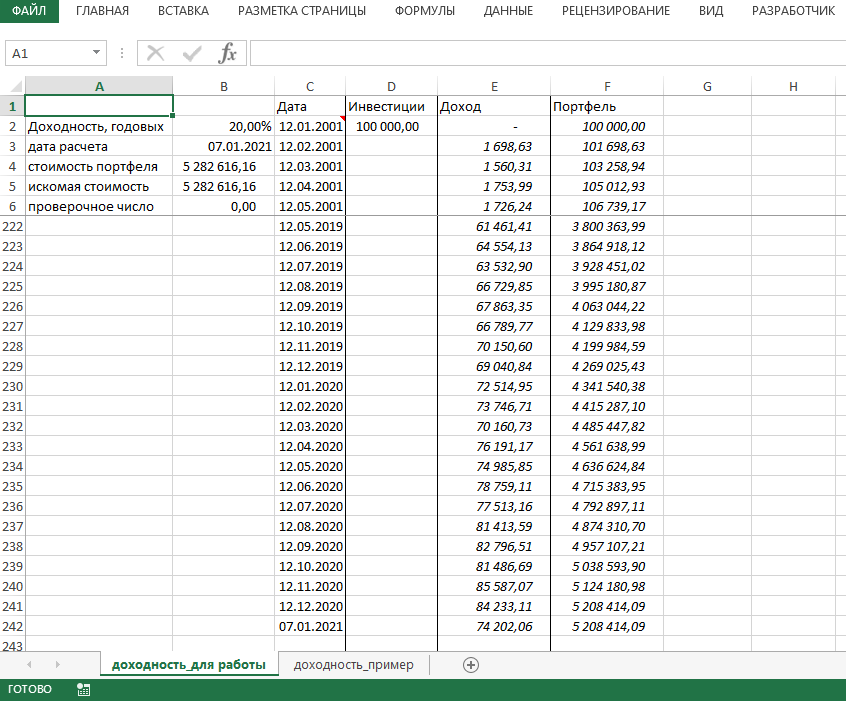This screenshot has height=701, width=846.
Task: Open the ДАННЫЕ ribbon tab
Action: click(x=508, y=11)
